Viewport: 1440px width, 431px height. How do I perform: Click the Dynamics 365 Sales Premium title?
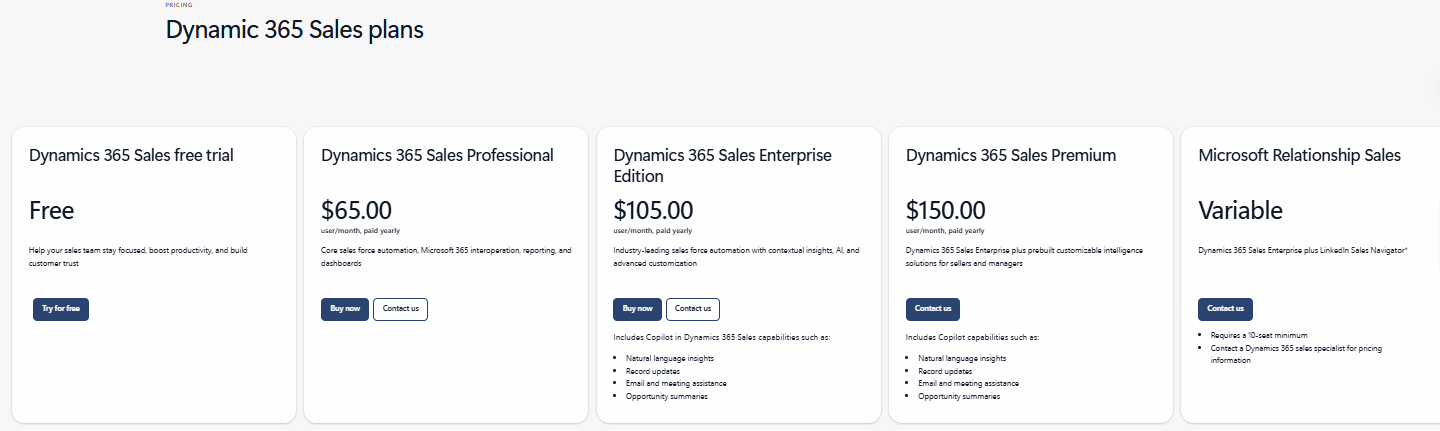1011,155
